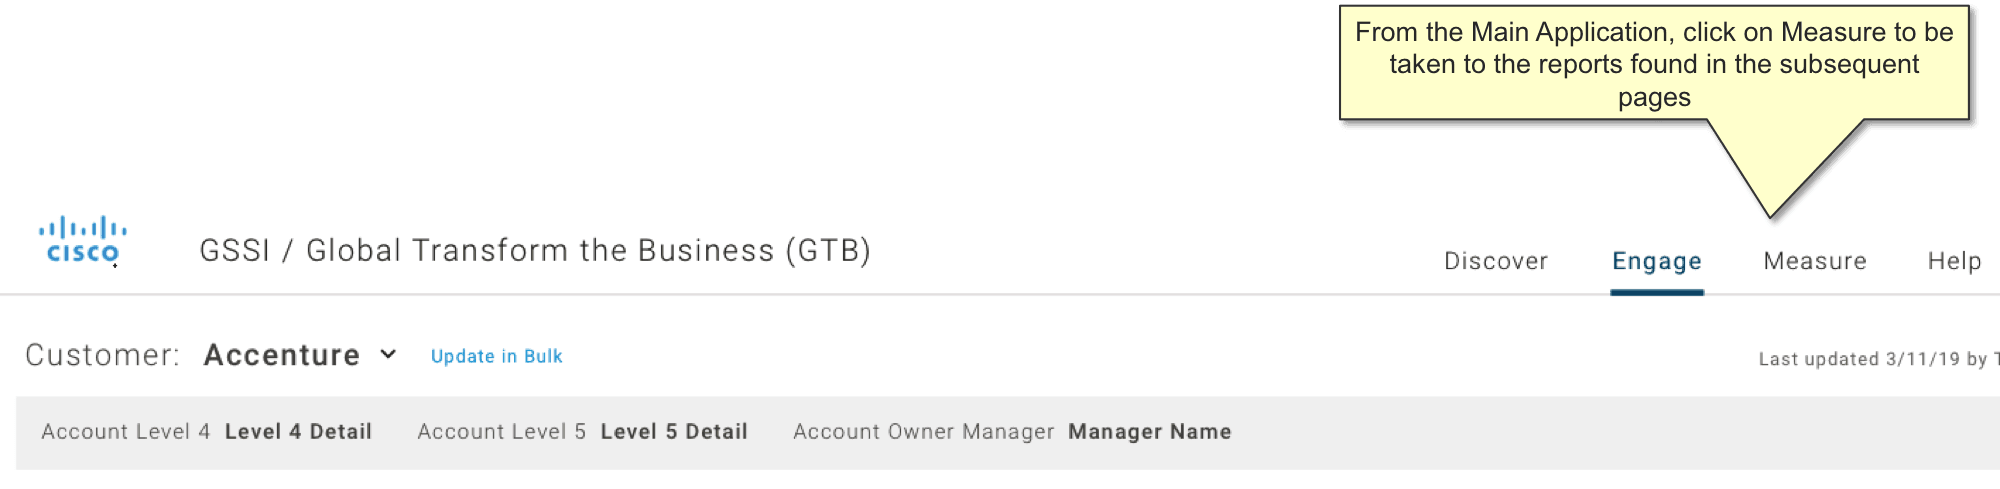The height and width of the screenshot is (489, 2000).
Task: Click the GSSI / Global Transform the Business title
Action: (535, 250)
